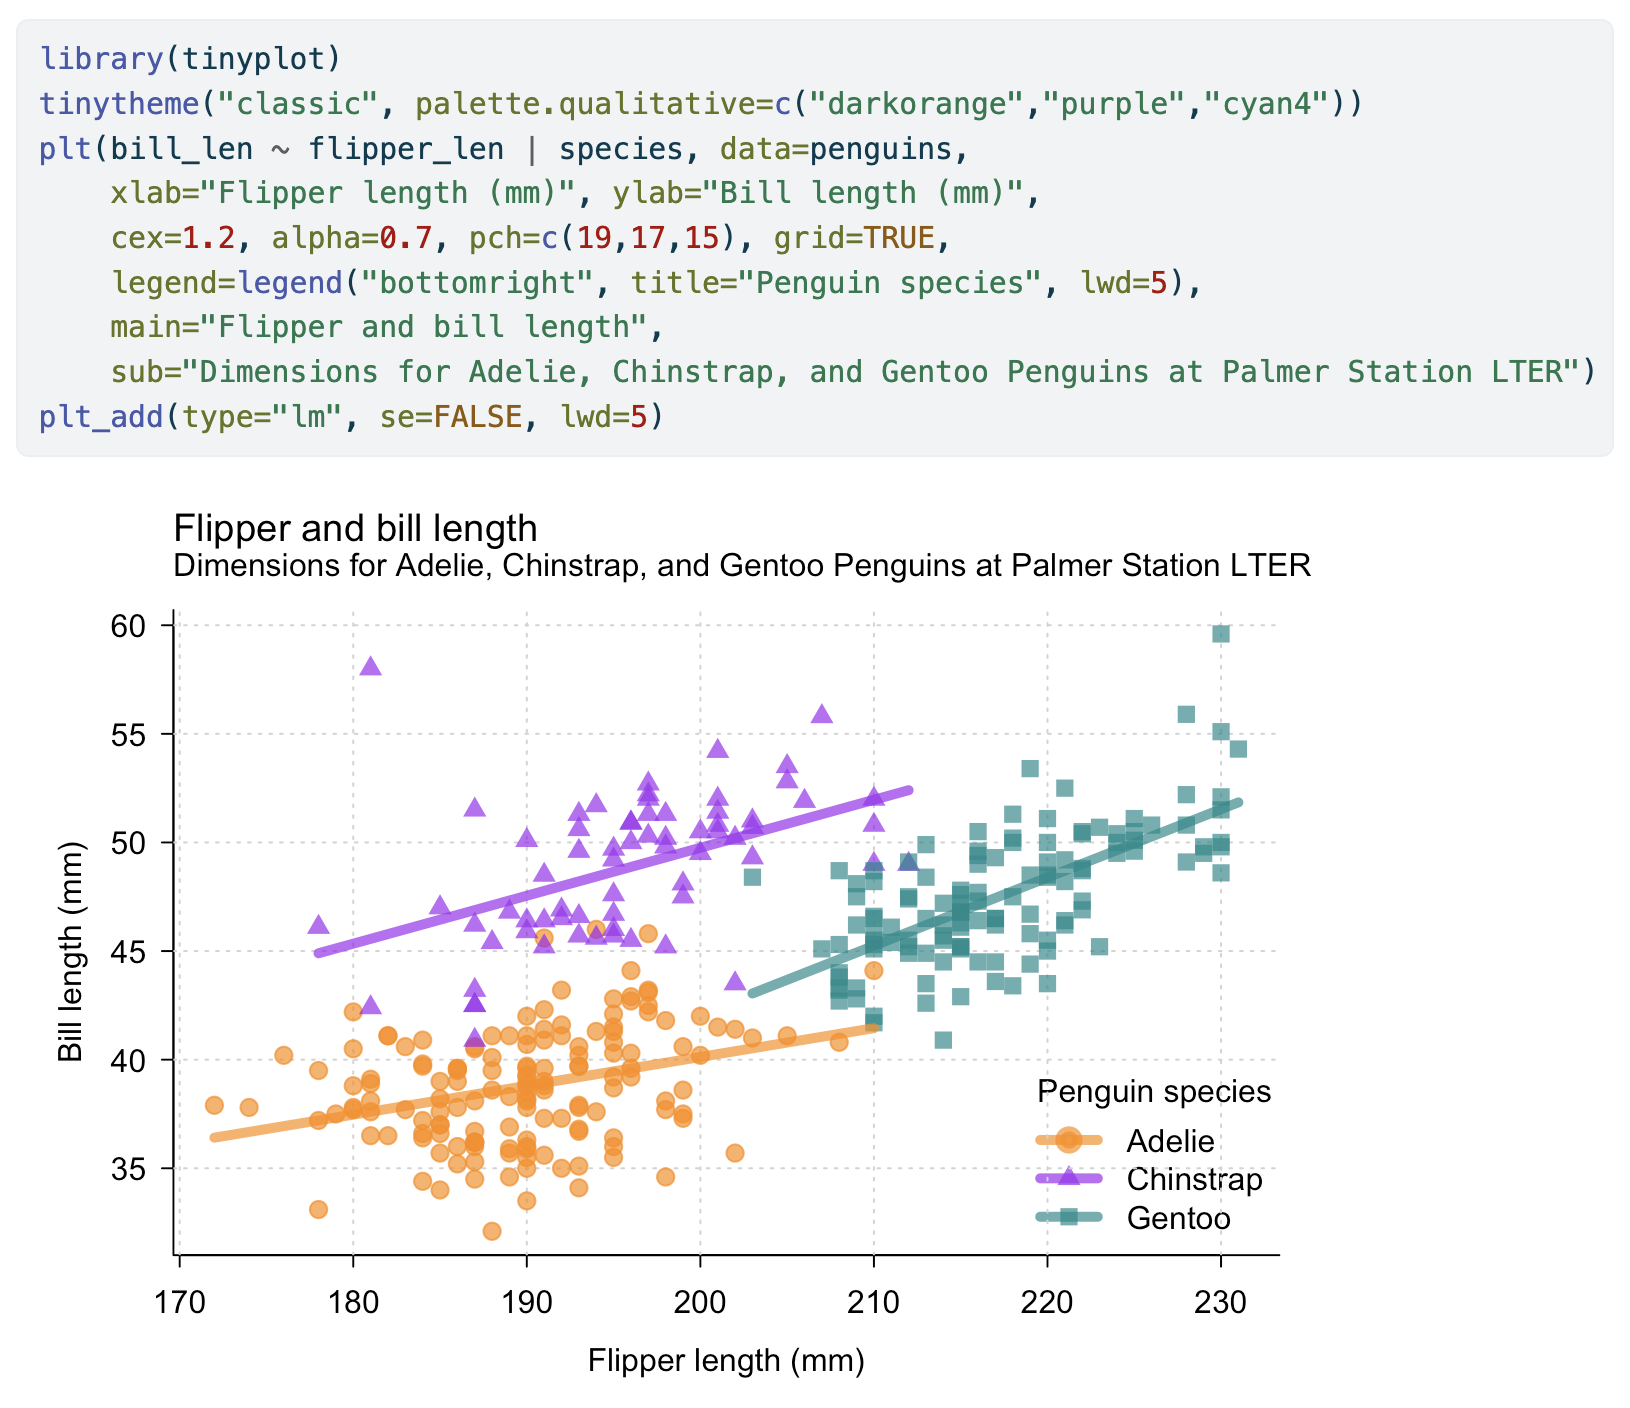Click the Chinstrap purple triangle legend marker

click(1068, 1178)
